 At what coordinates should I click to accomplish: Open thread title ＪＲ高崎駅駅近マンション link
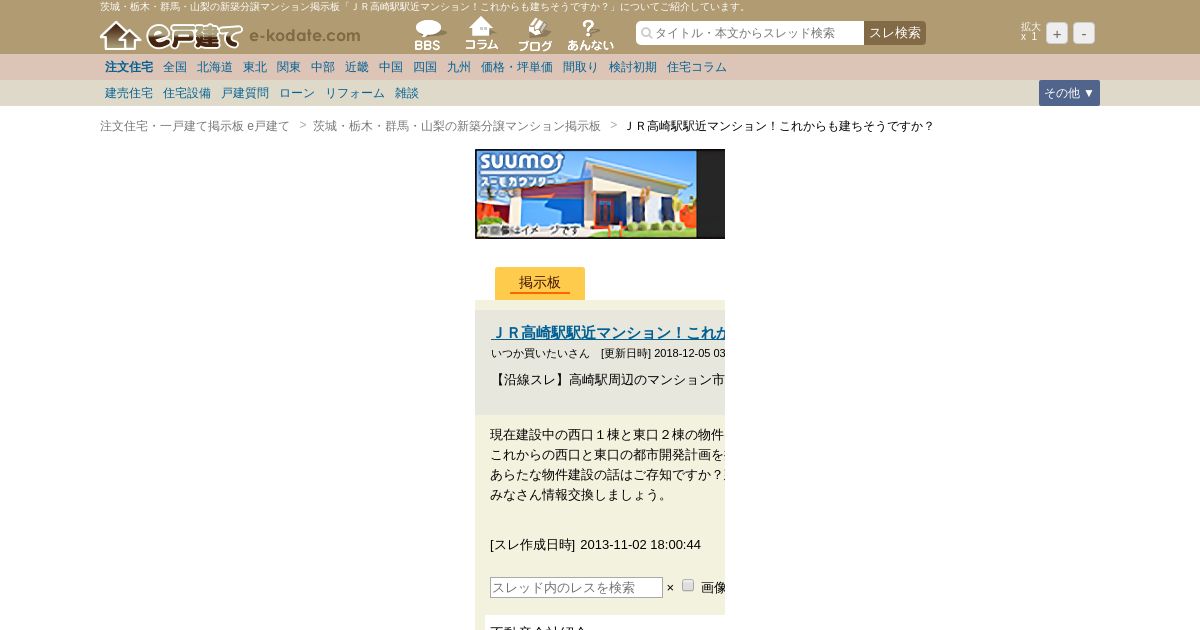tap(608, 332)
